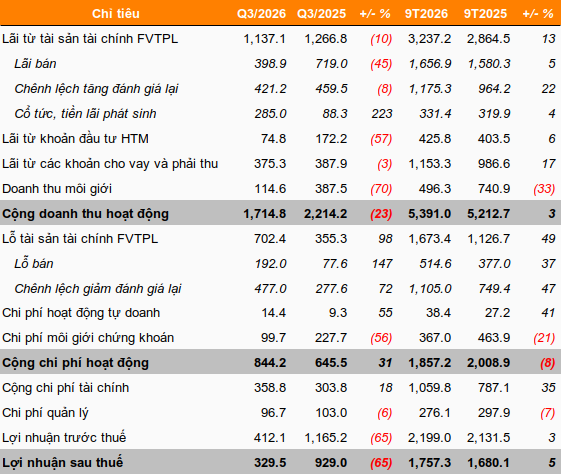Click the value 477.0
Image resolution: width=561 pixels, height=474 pixels.
click(270, 289)
